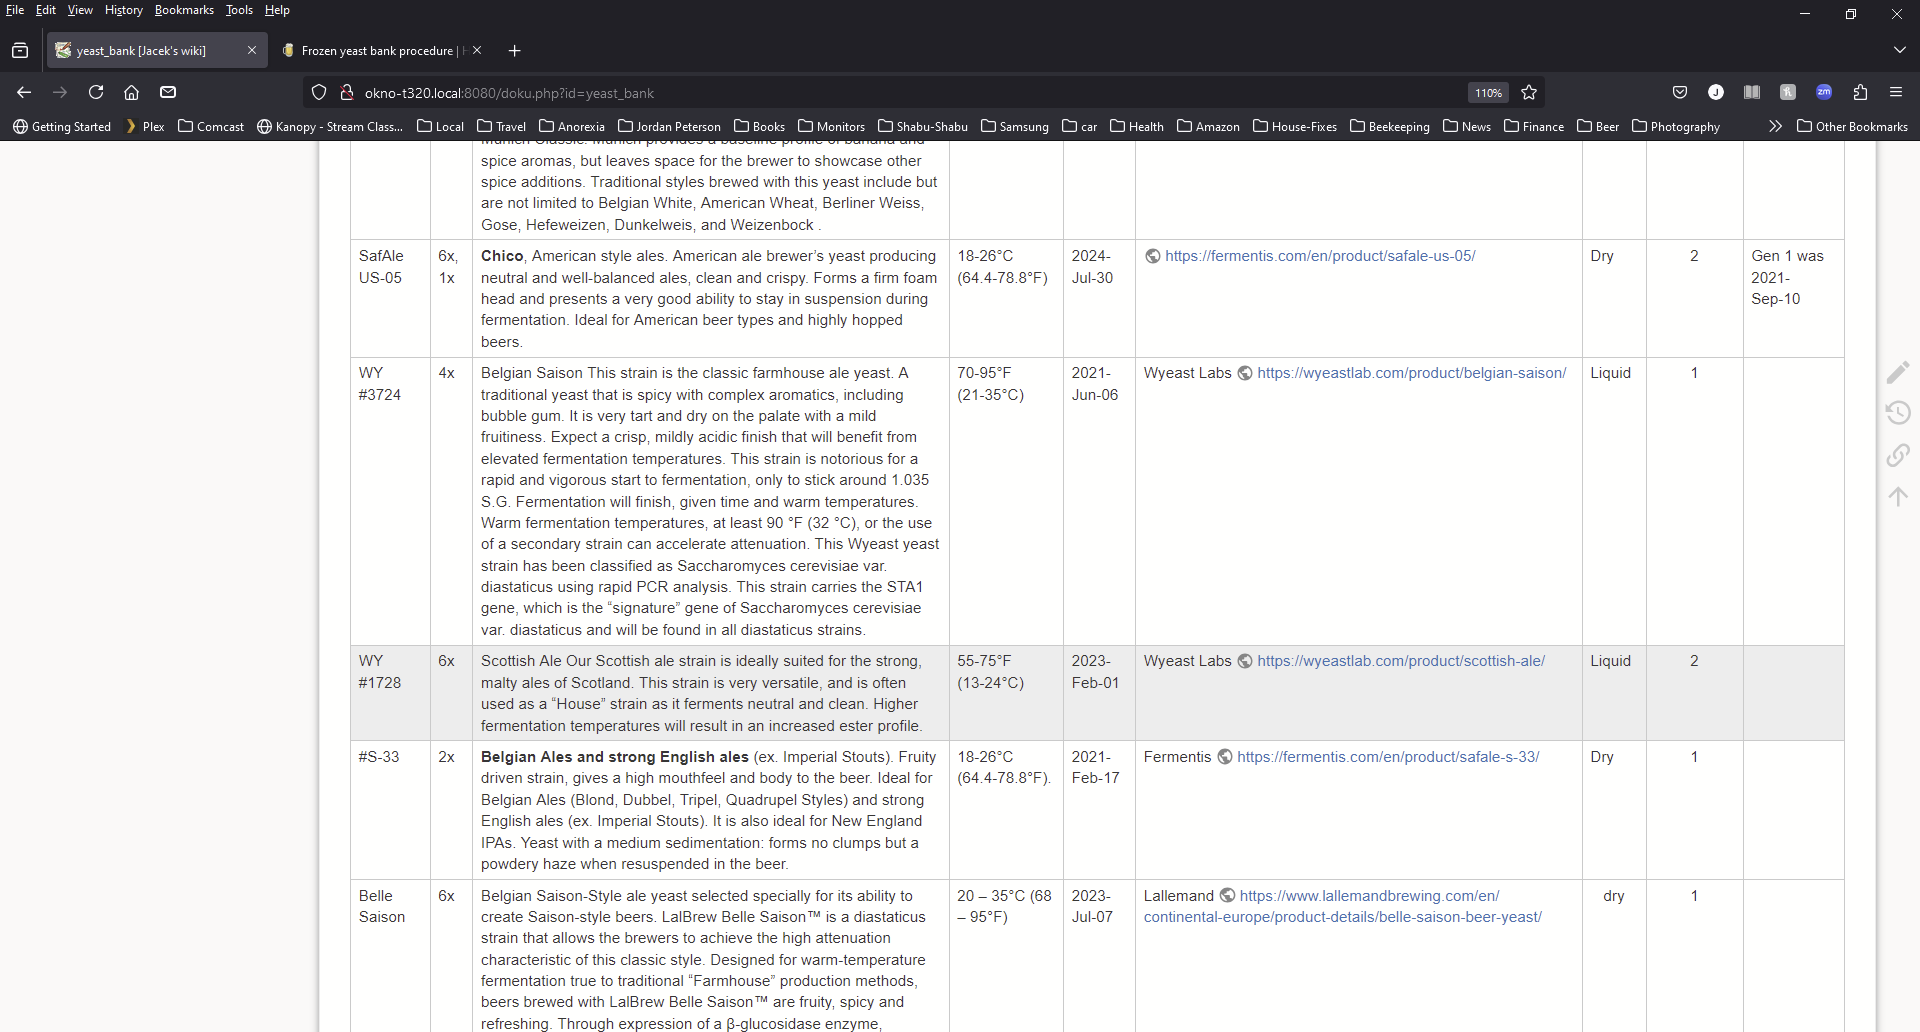Open the 110% zoom level indicator

click(x=1488, y=93)
